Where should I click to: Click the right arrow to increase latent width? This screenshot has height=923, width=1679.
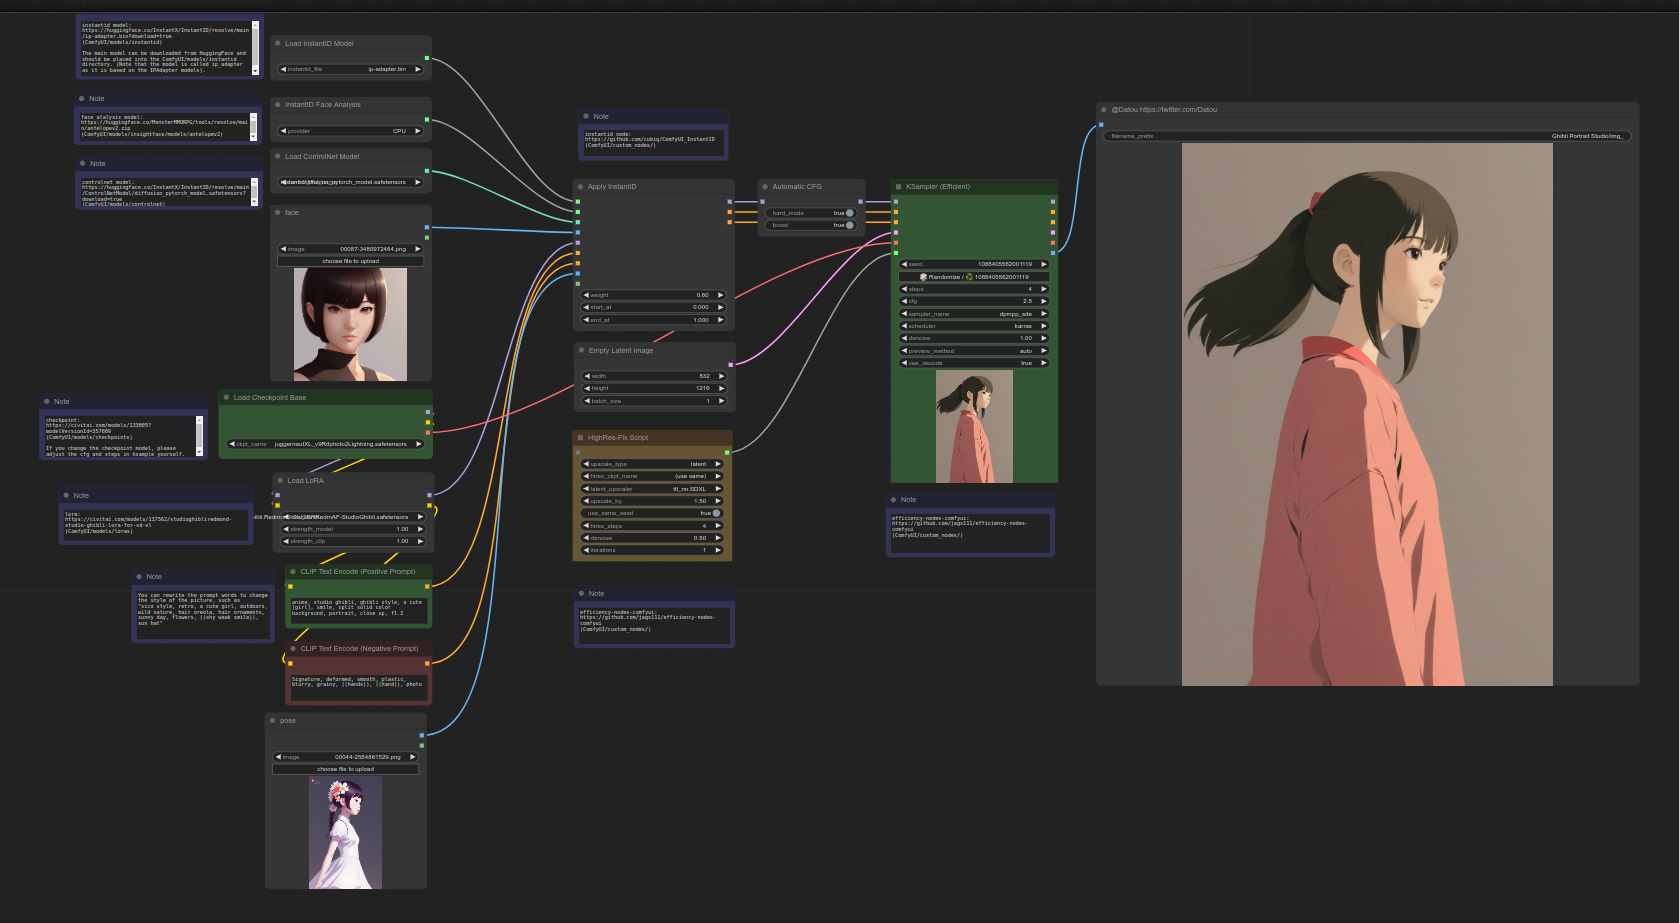pyautogui.click(x=721, y=376)
